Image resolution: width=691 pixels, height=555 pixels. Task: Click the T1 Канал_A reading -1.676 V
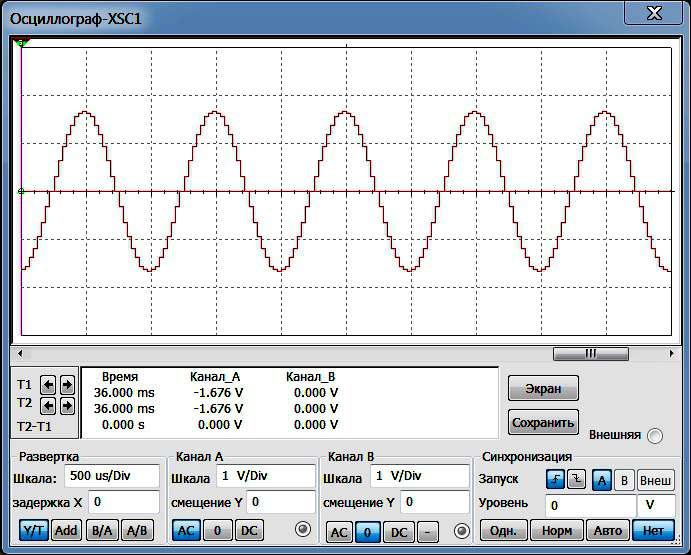tap(218, 393)
